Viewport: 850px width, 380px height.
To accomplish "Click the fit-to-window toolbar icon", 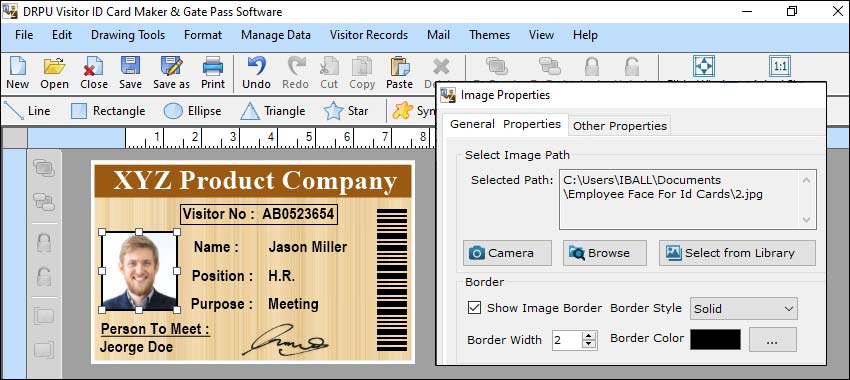I will (x=704, y=67).
